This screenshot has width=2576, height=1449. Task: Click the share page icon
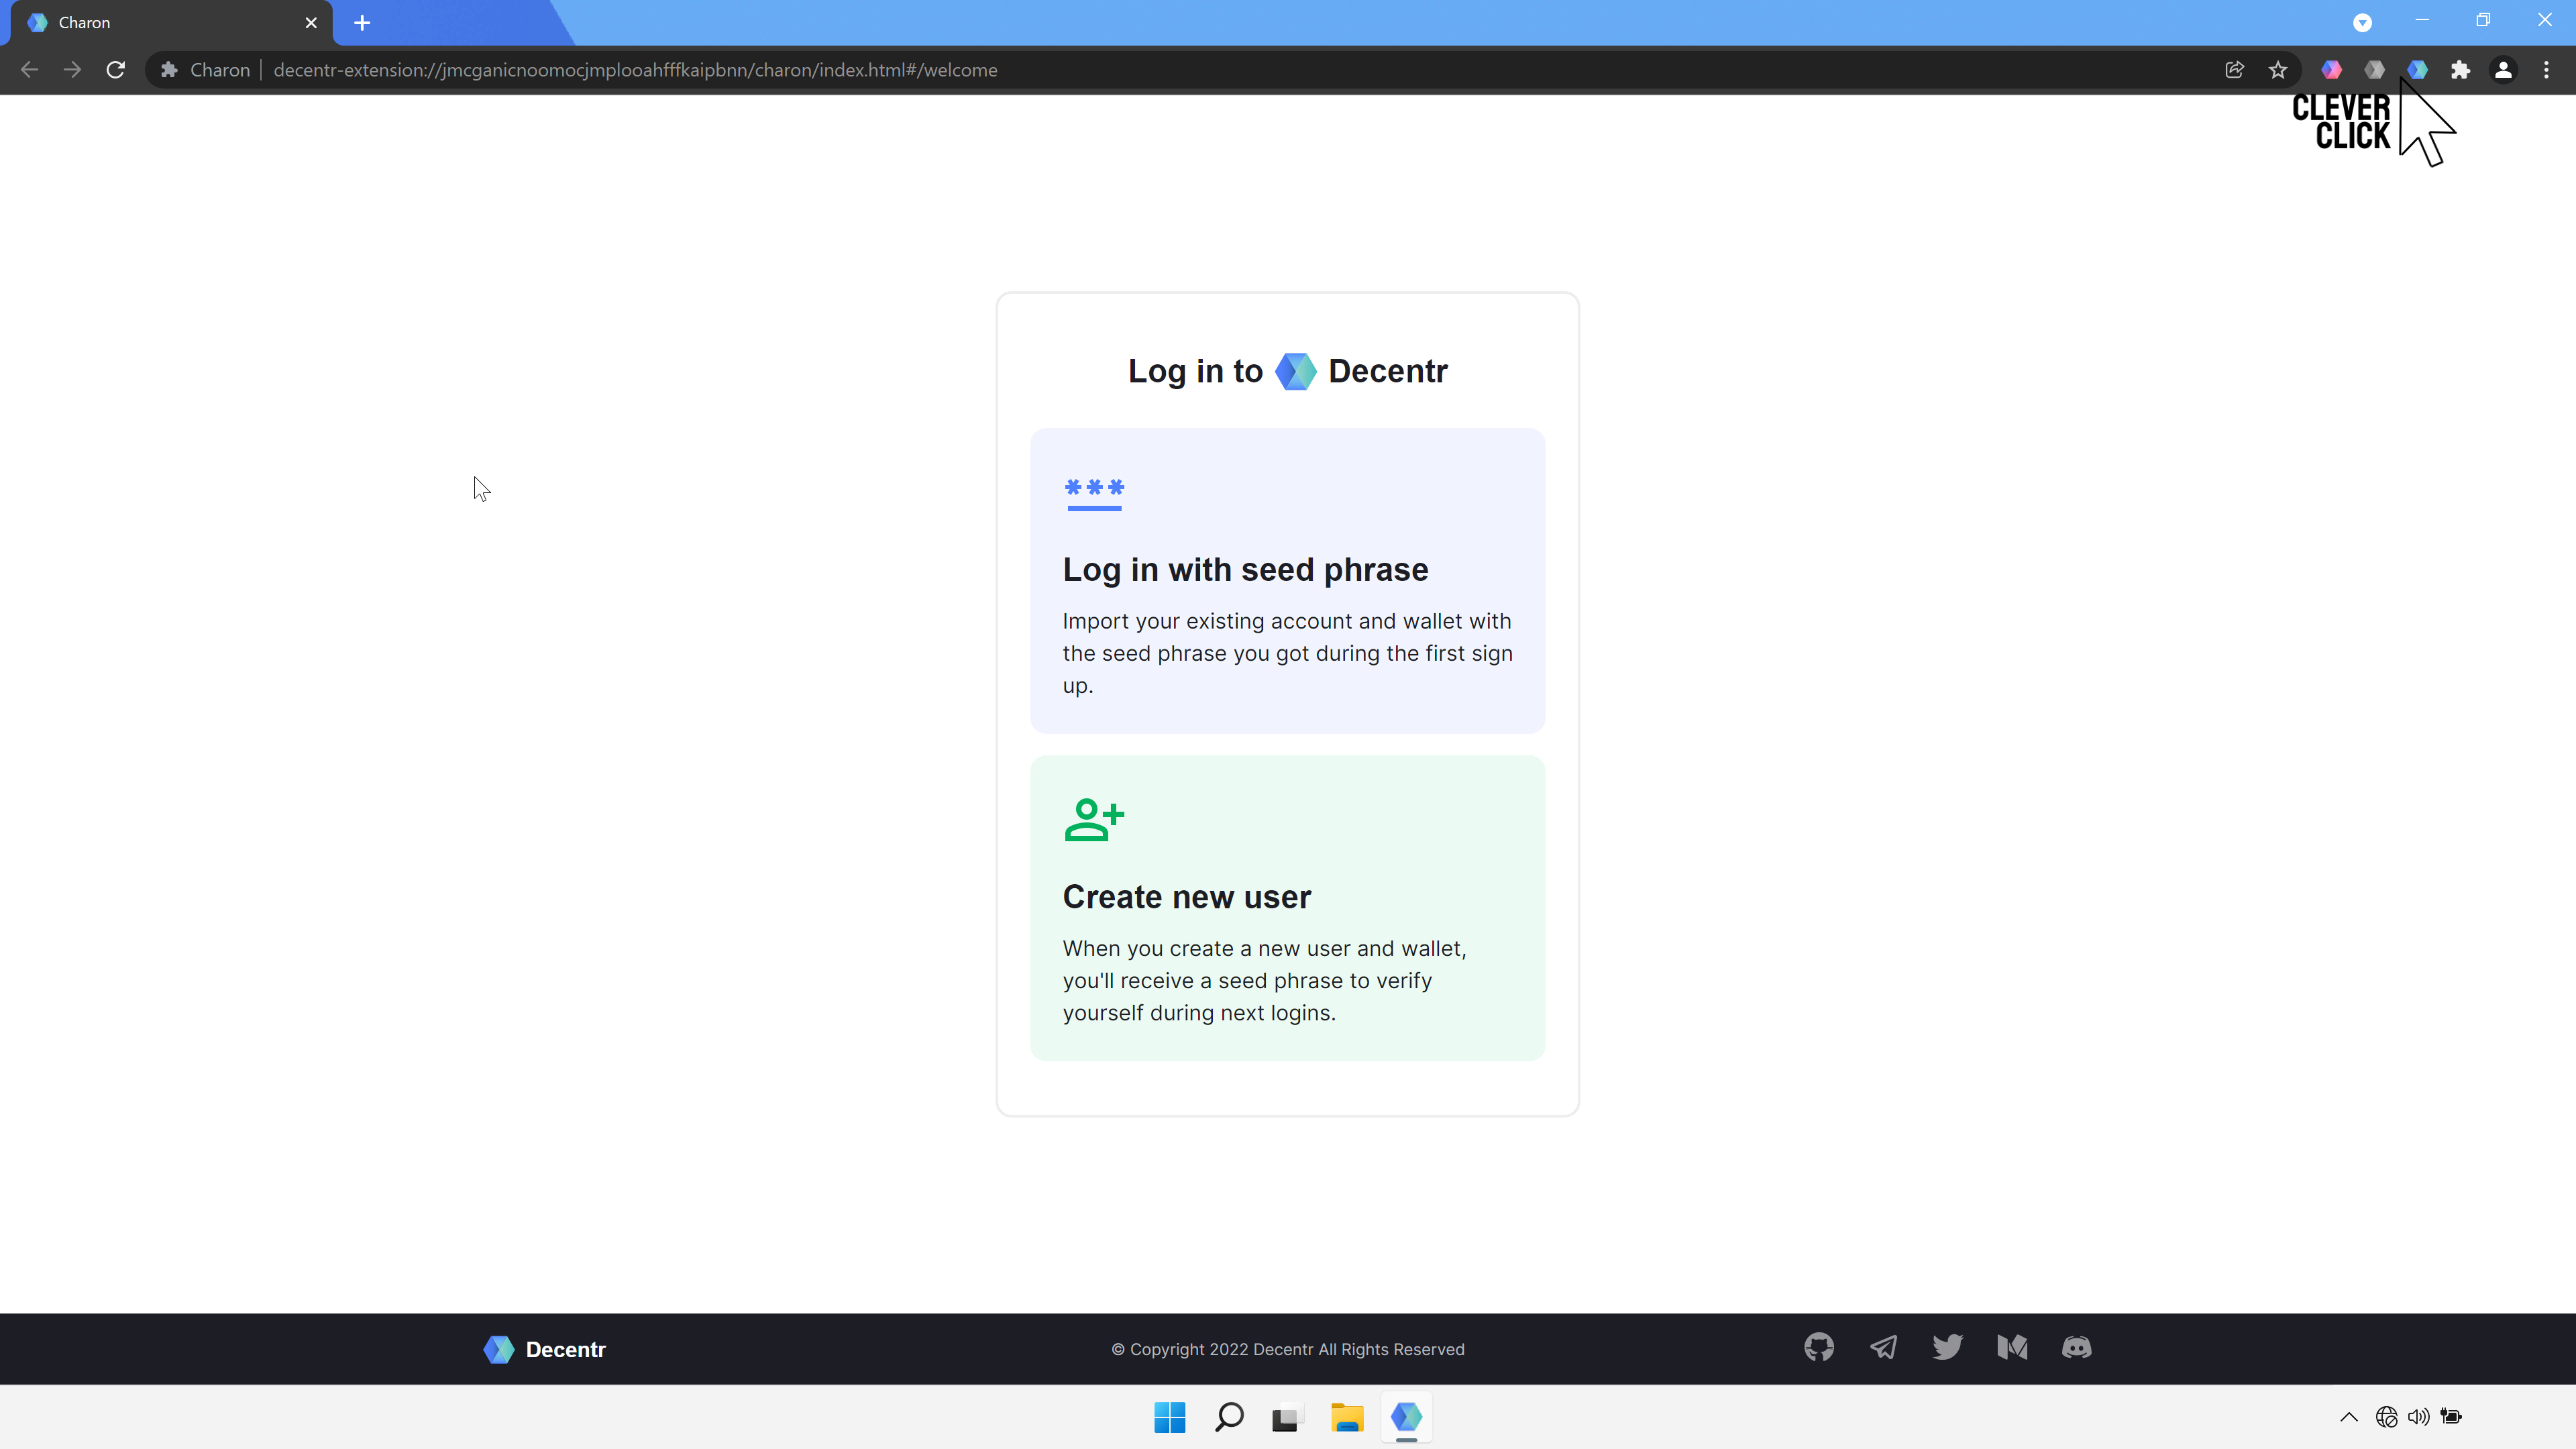click(2234, 70)
